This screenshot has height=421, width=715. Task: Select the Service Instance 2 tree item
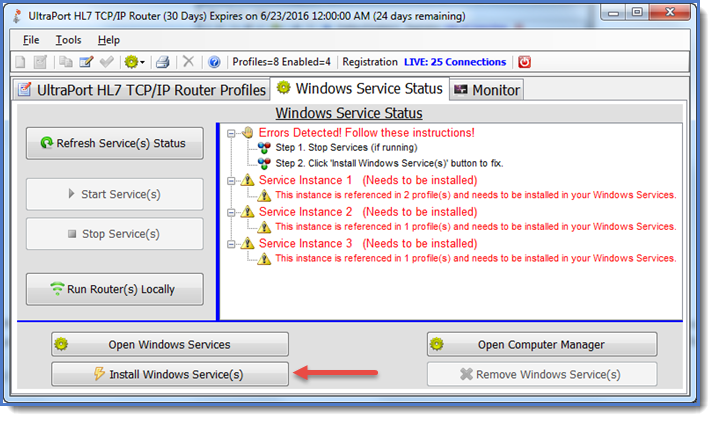pos(305,212)
